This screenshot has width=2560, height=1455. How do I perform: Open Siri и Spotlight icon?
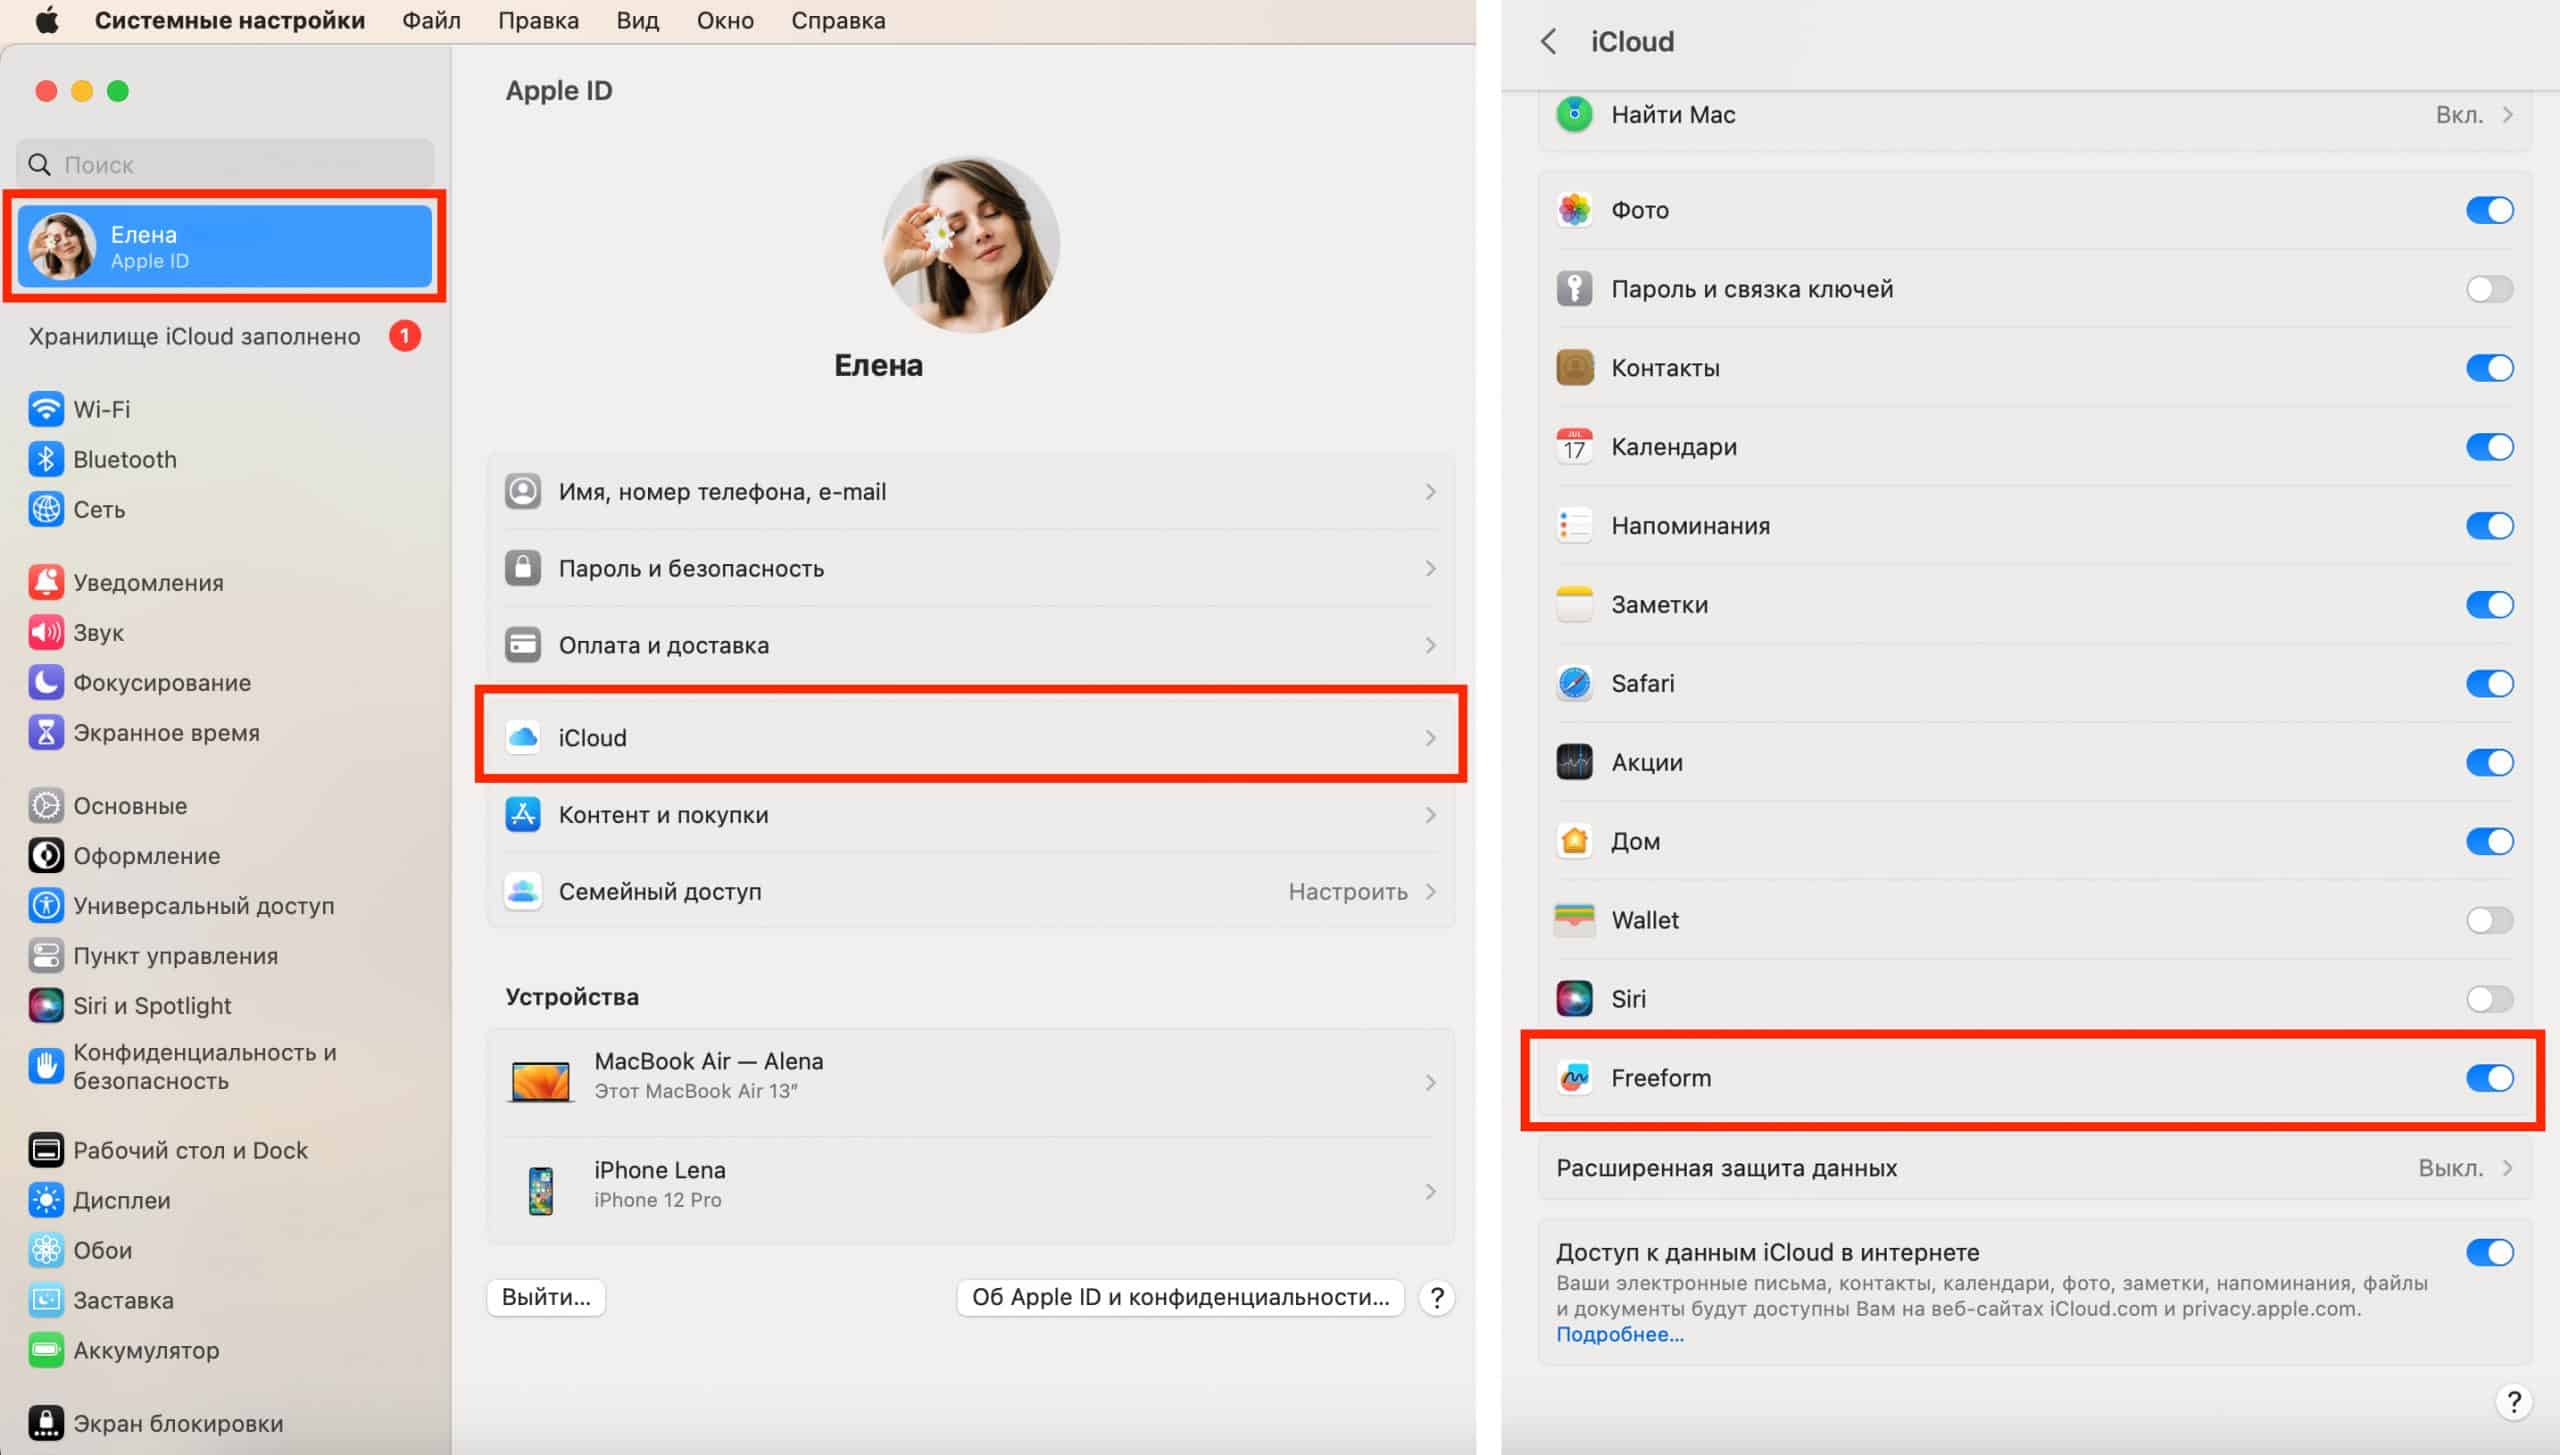tap(46, 1005)
